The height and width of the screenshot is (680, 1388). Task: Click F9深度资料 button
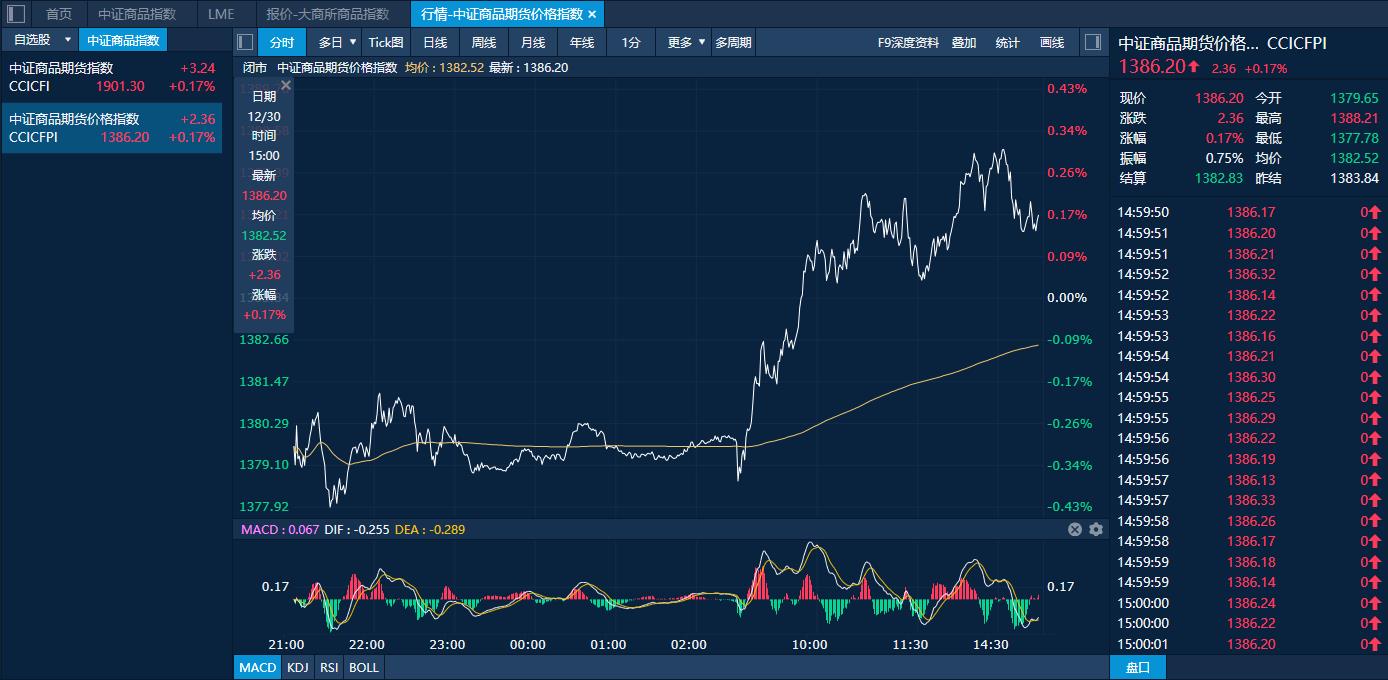tap(908, 42)
